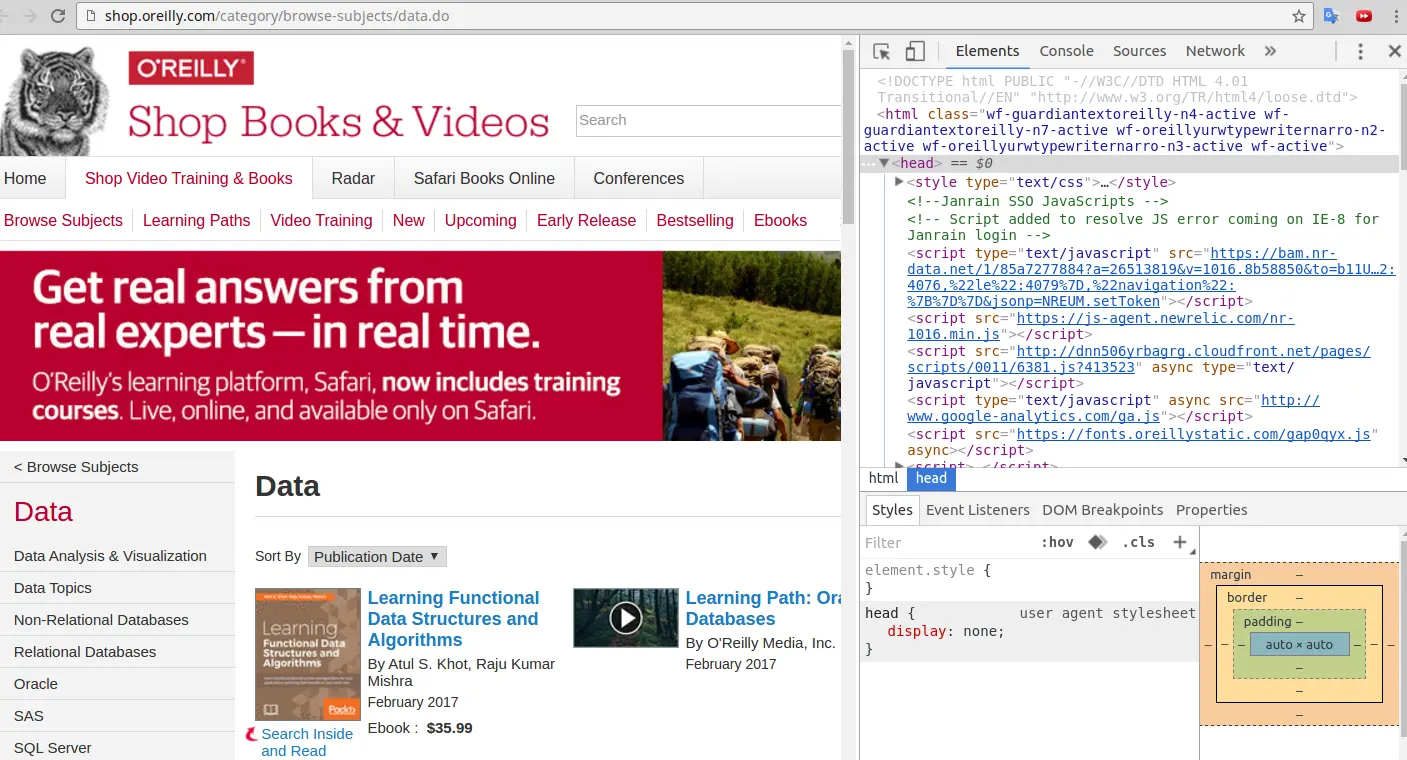Viewport: 1407px width, 760px height.
Task: Close the DevTools panel
Action: [1394, 51]
